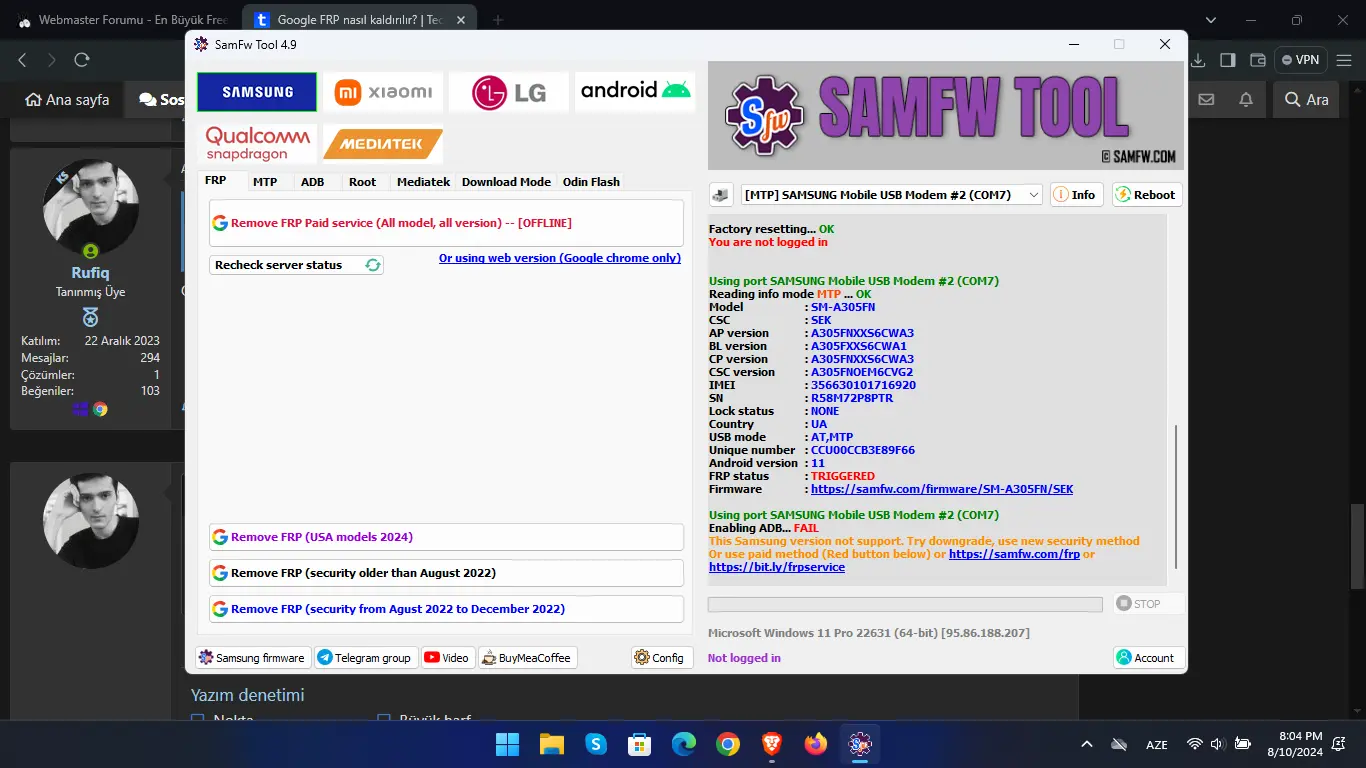Image resolution: width=1366 pixels, height=768 pixels.
Task: Click the IMEI value 356630101716920
Action: [x=863, y=385]
